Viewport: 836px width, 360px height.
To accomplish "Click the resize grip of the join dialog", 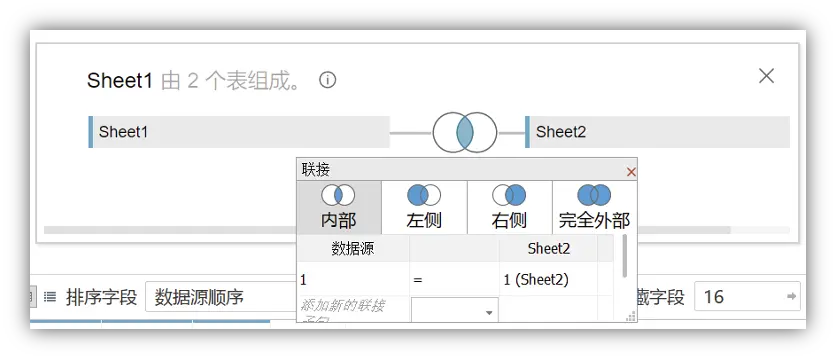I will point(631,317).
